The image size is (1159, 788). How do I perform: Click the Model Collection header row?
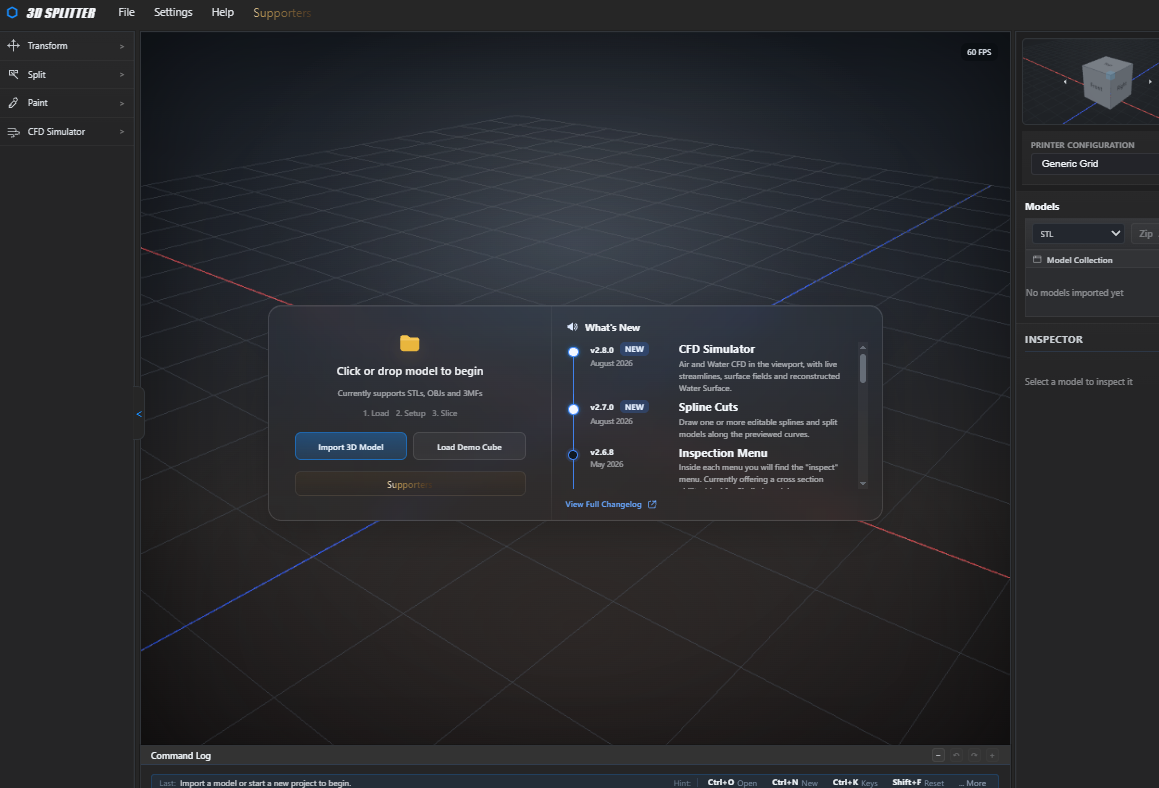(x=1092, y=259)
